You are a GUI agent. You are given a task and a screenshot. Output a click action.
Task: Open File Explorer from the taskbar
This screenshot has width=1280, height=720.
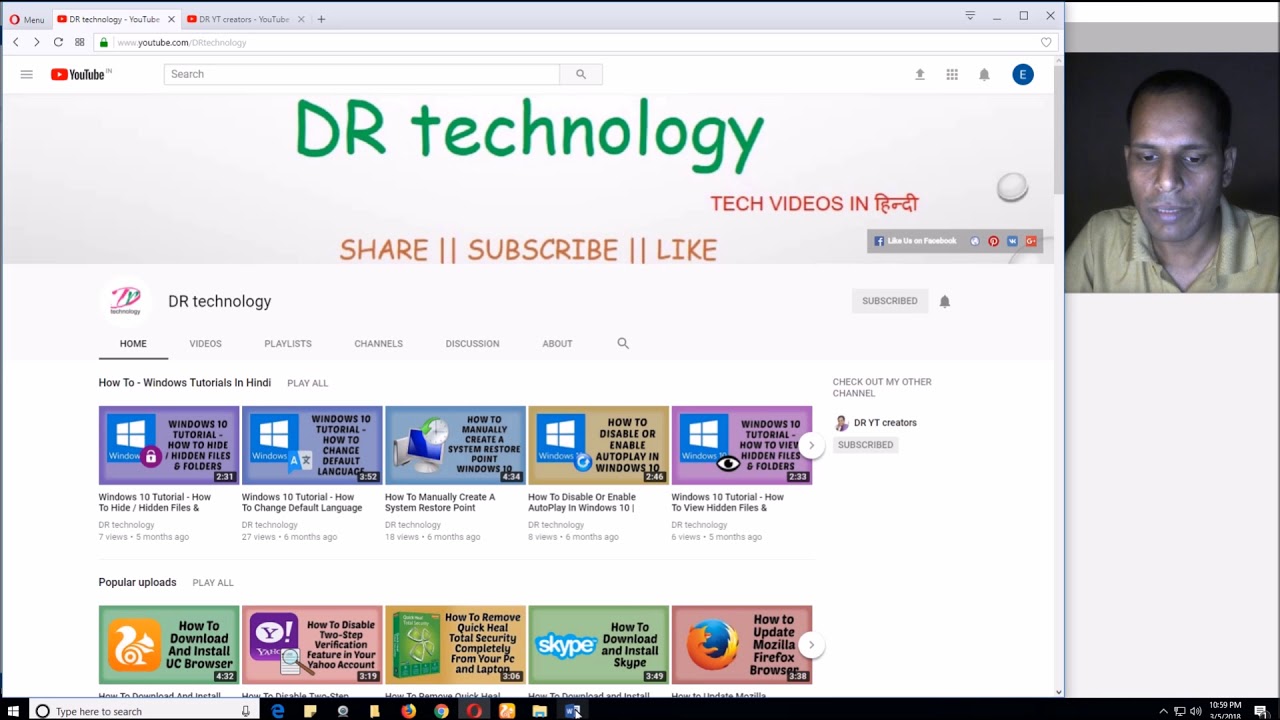(540, 711)
